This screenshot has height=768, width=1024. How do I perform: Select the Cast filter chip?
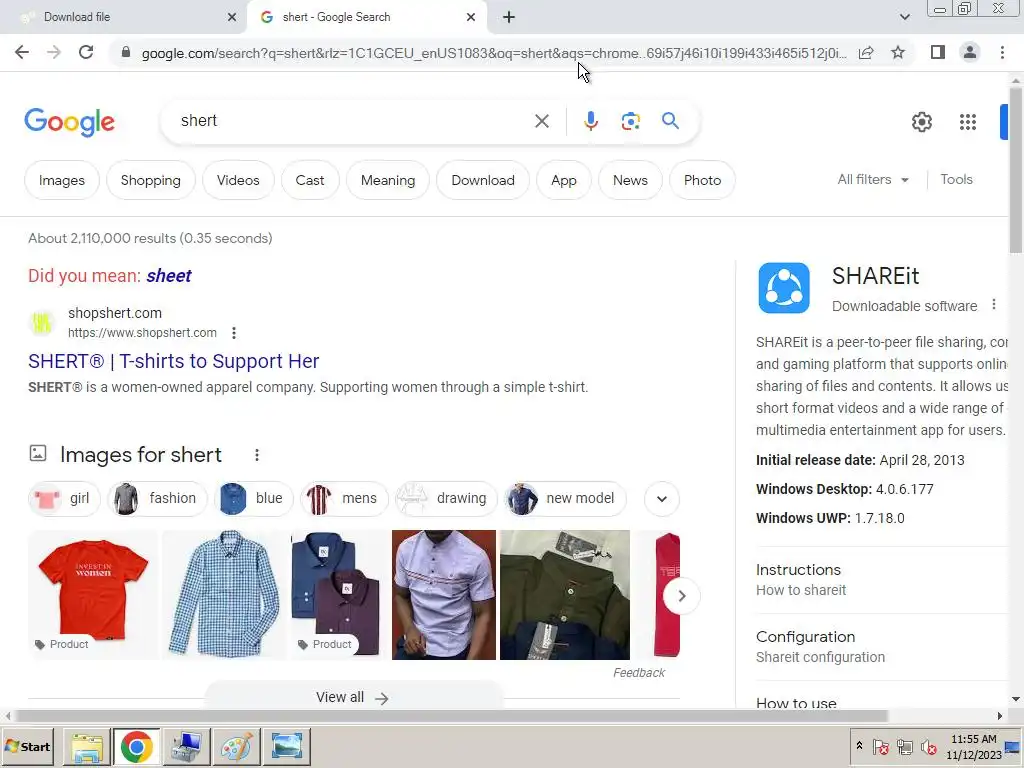point(310,180)
